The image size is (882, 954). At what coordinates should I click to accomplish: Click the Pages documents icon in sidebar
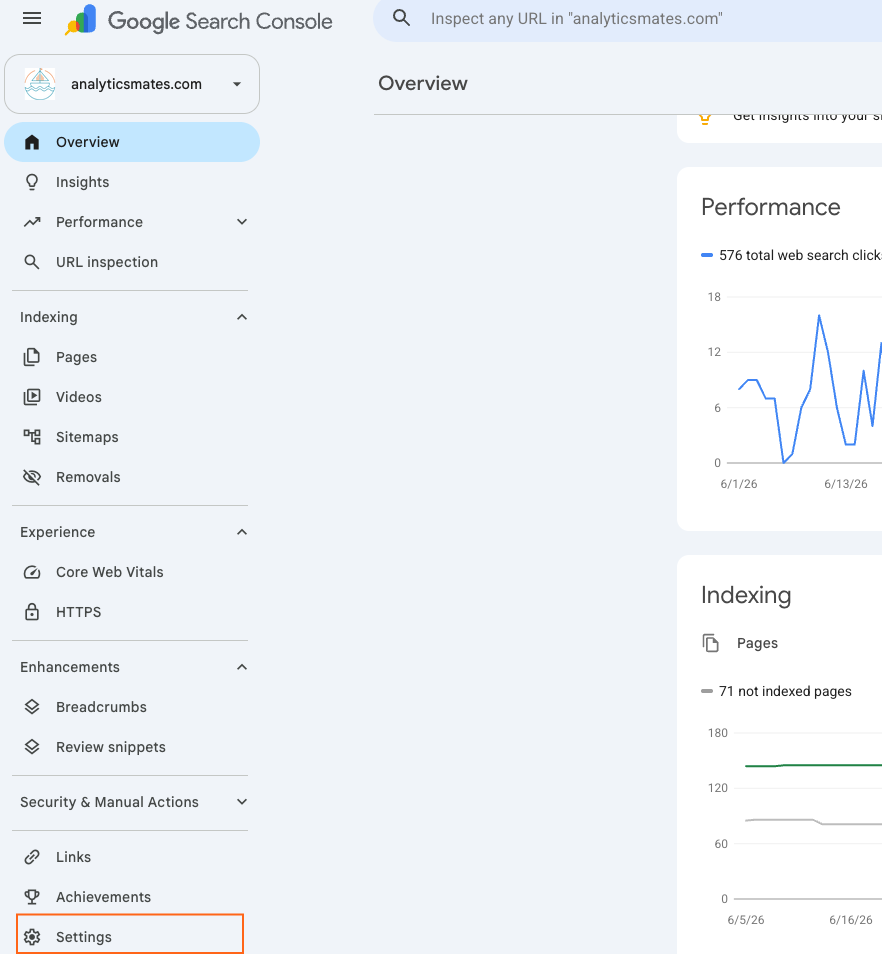pos(32,357)
